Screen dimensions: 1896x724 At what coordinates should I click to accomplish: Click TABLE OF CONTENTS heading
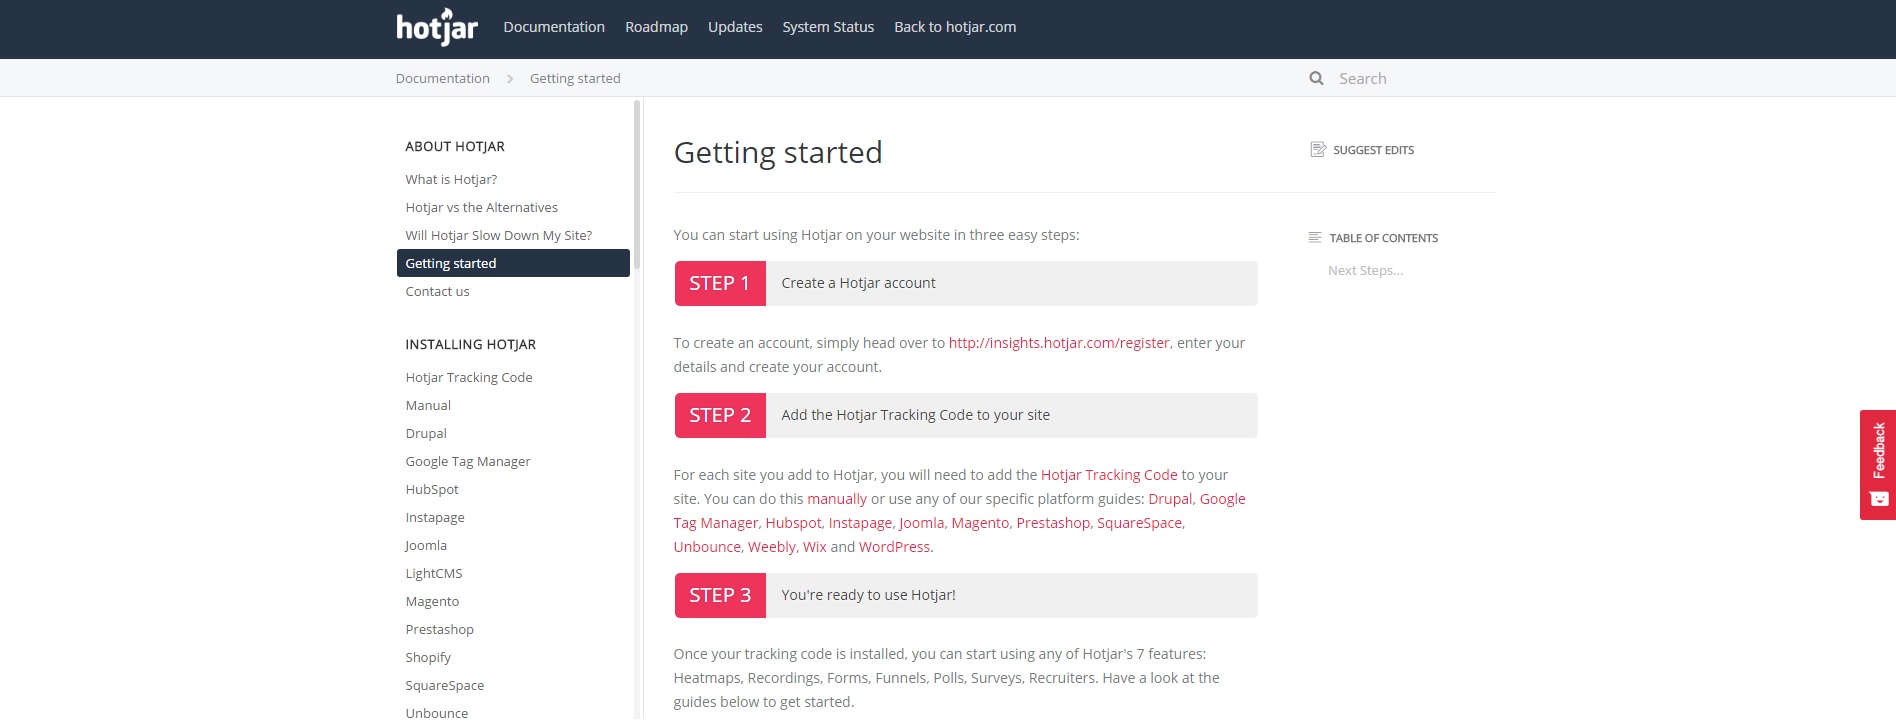click(x=1383, y=238)
